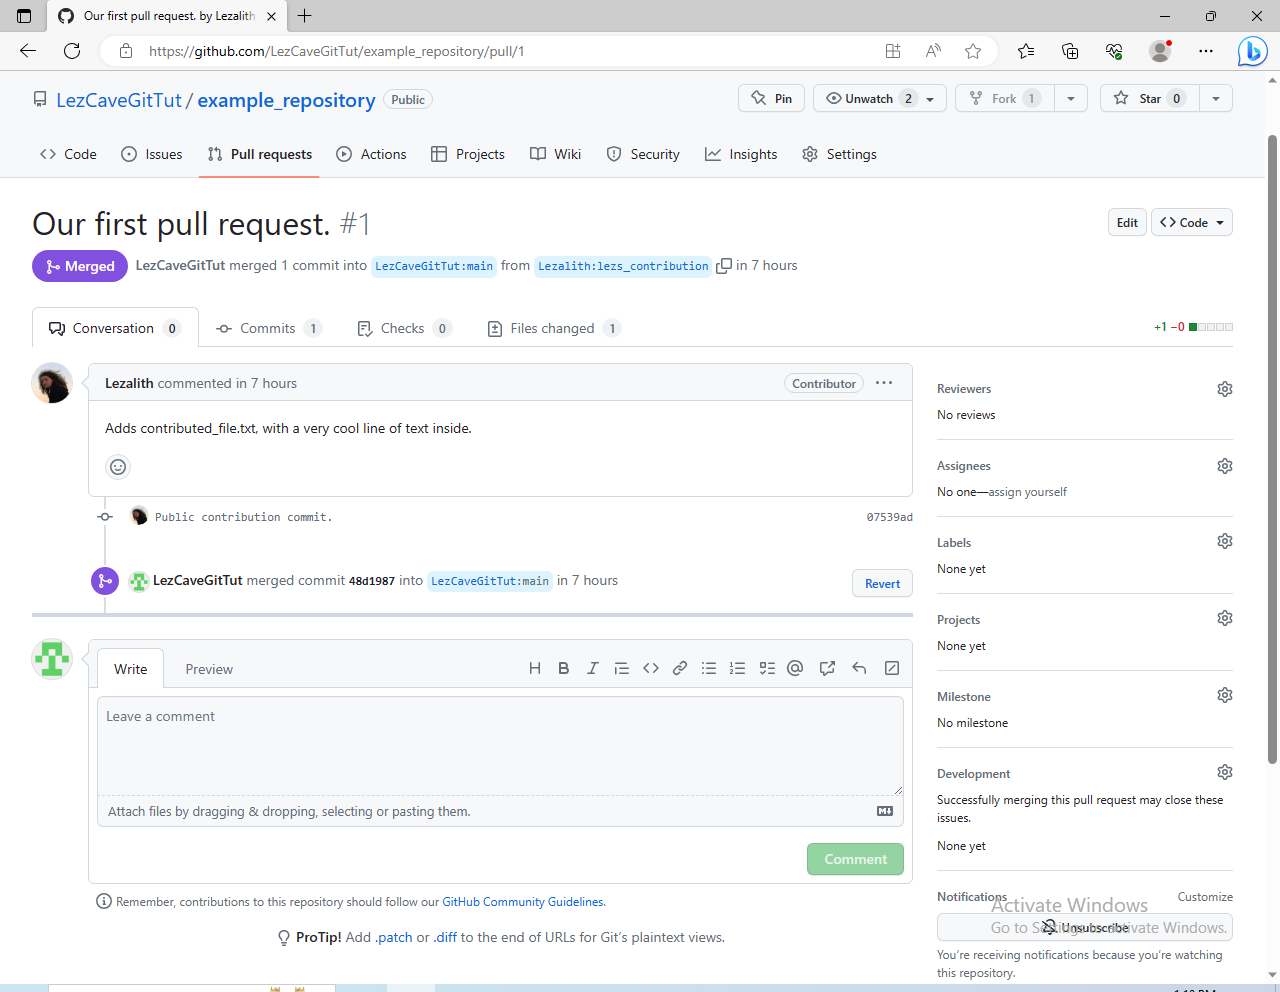The height and width of the screenshot is (992, 1280).
Task: Click Lezalith's avatar thumbnail
Action: coord(52,383)
